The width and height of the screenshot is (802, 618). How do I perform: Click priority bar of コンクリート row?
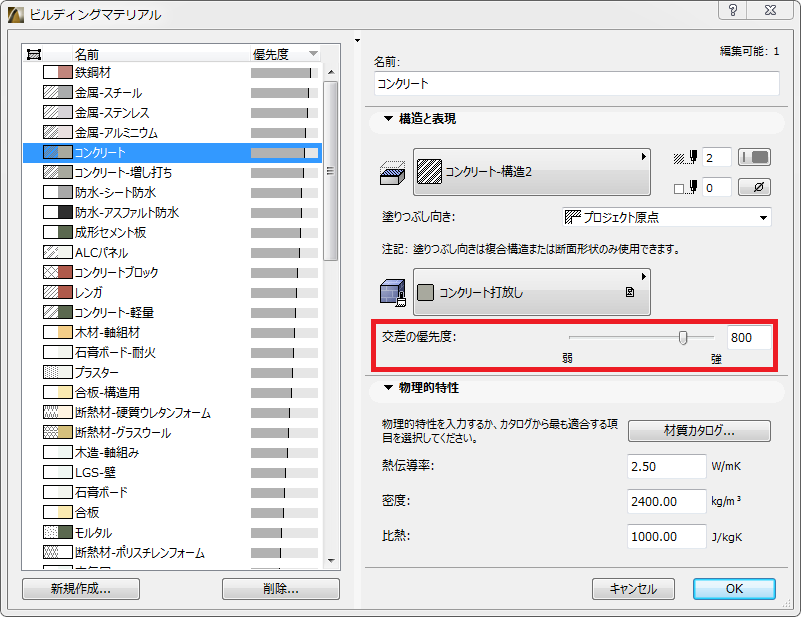(x=284, y=152)
